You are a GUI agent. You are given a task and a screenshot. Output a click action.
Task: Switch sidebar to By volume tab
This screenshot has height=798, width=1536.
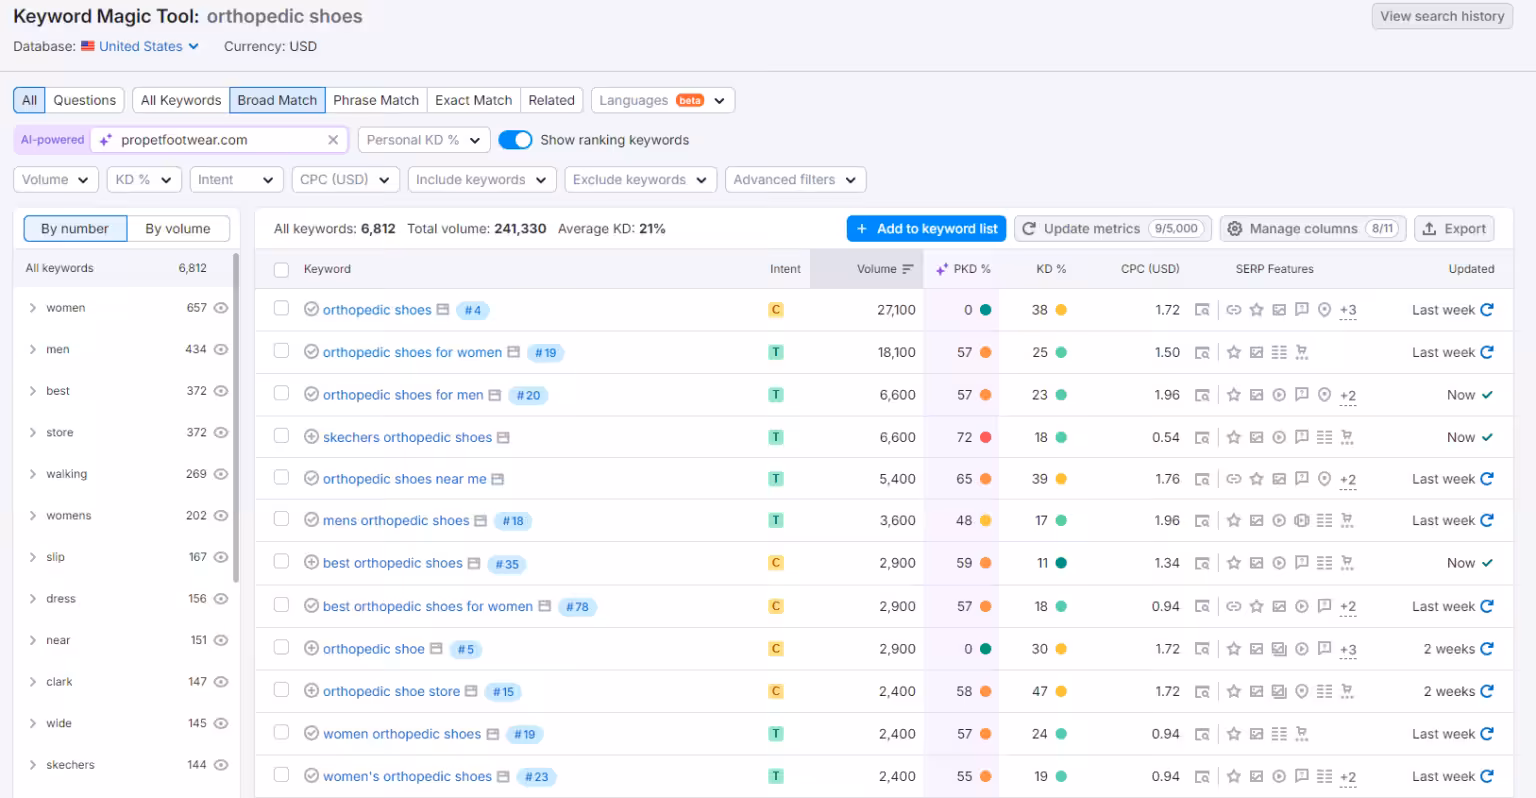click(x=178, y=229)
